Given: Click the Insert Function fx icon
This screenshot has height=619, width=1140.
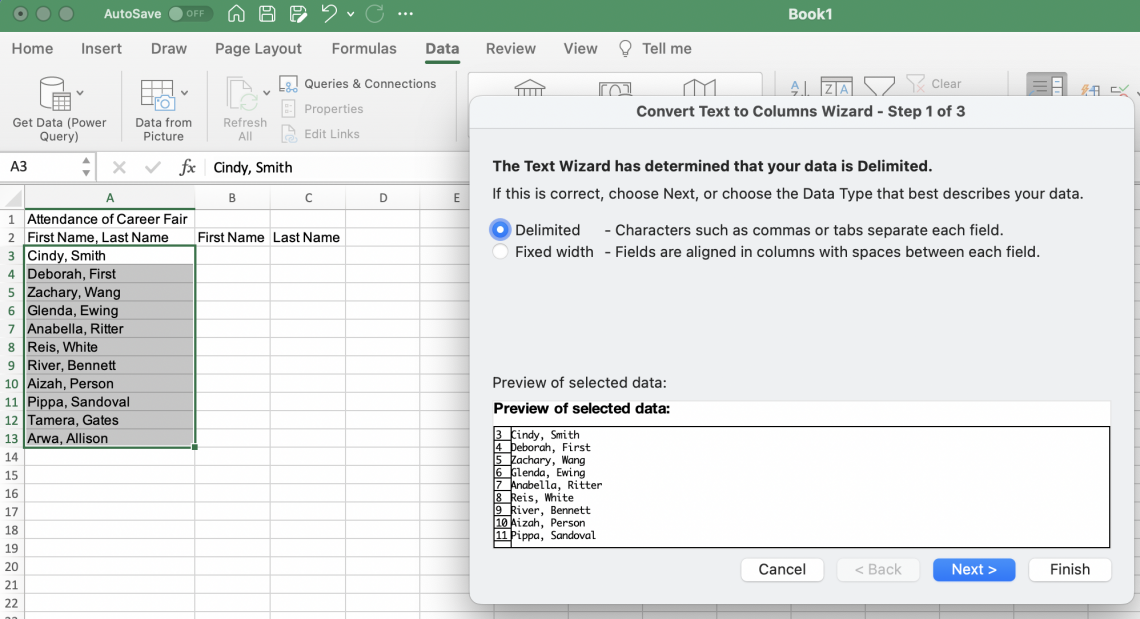Looking at the screenshot, I should pos(187,167).
